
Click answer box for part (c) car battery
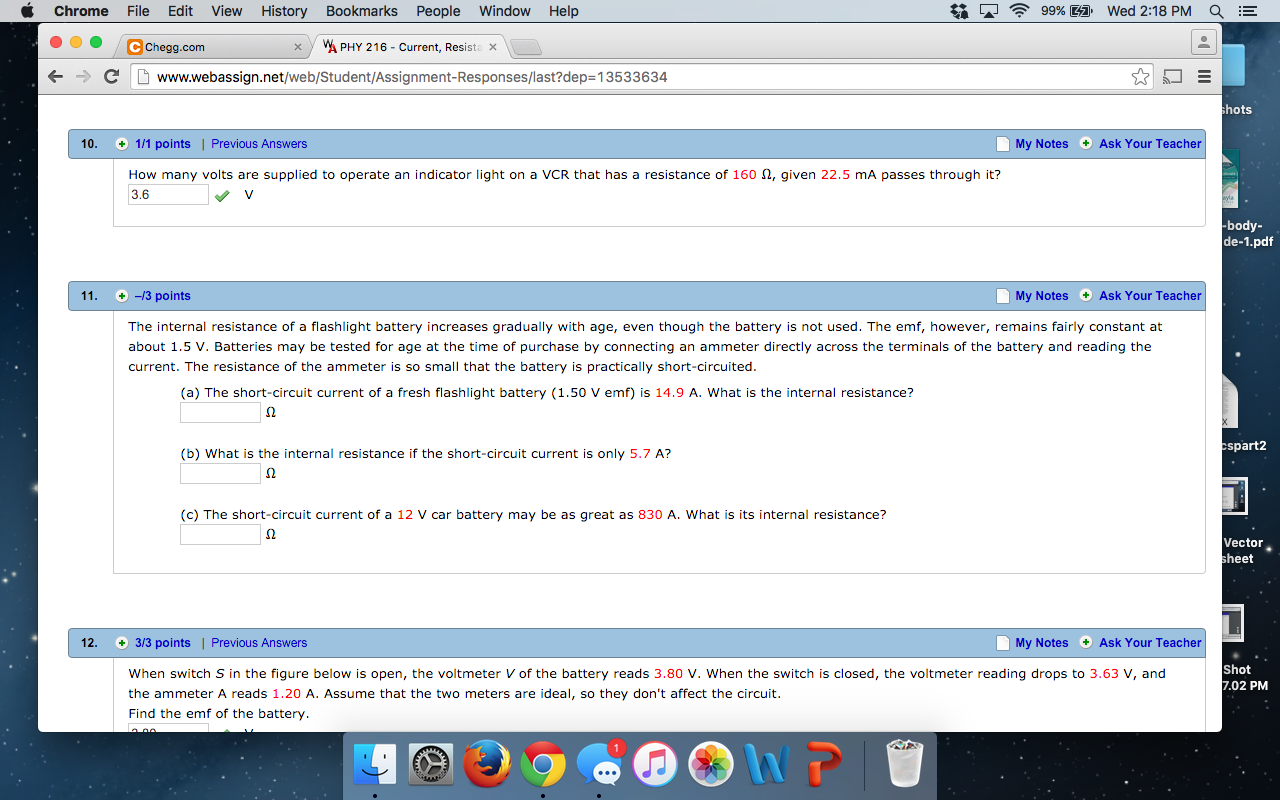click(220, 535)
